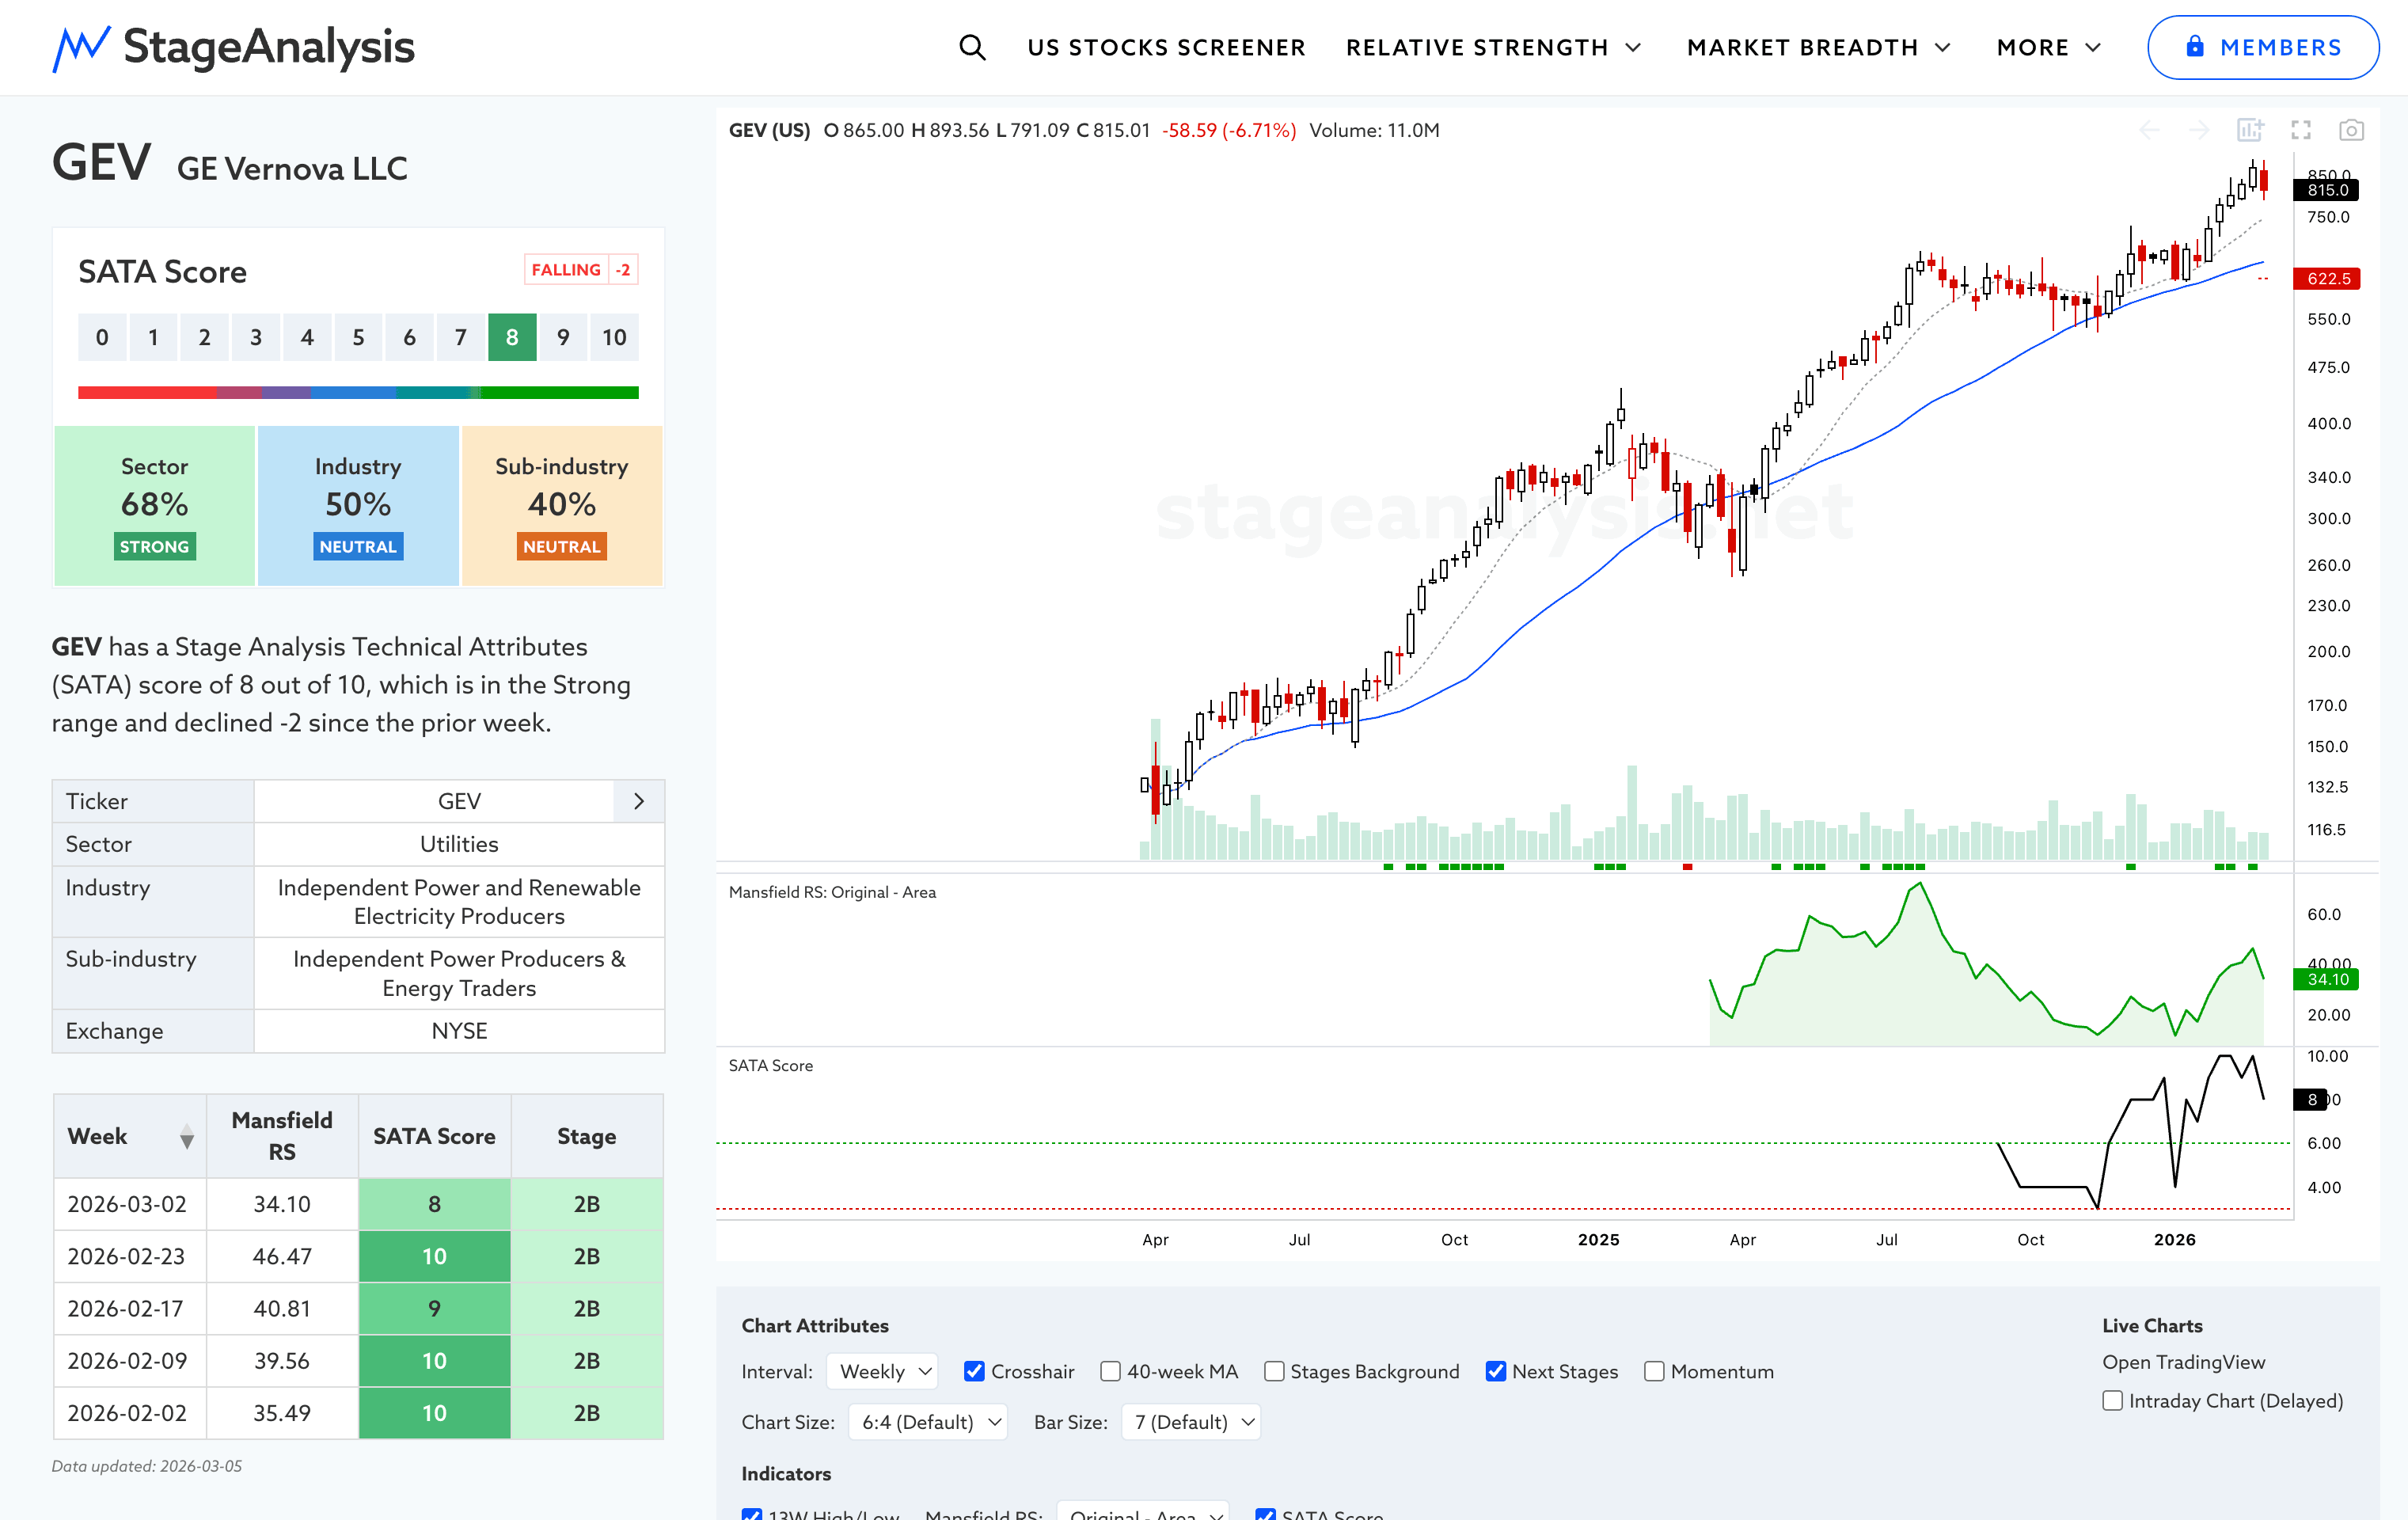
Task: Open the Bar Size dropdown
Action: click(x=1190, y=1422)
